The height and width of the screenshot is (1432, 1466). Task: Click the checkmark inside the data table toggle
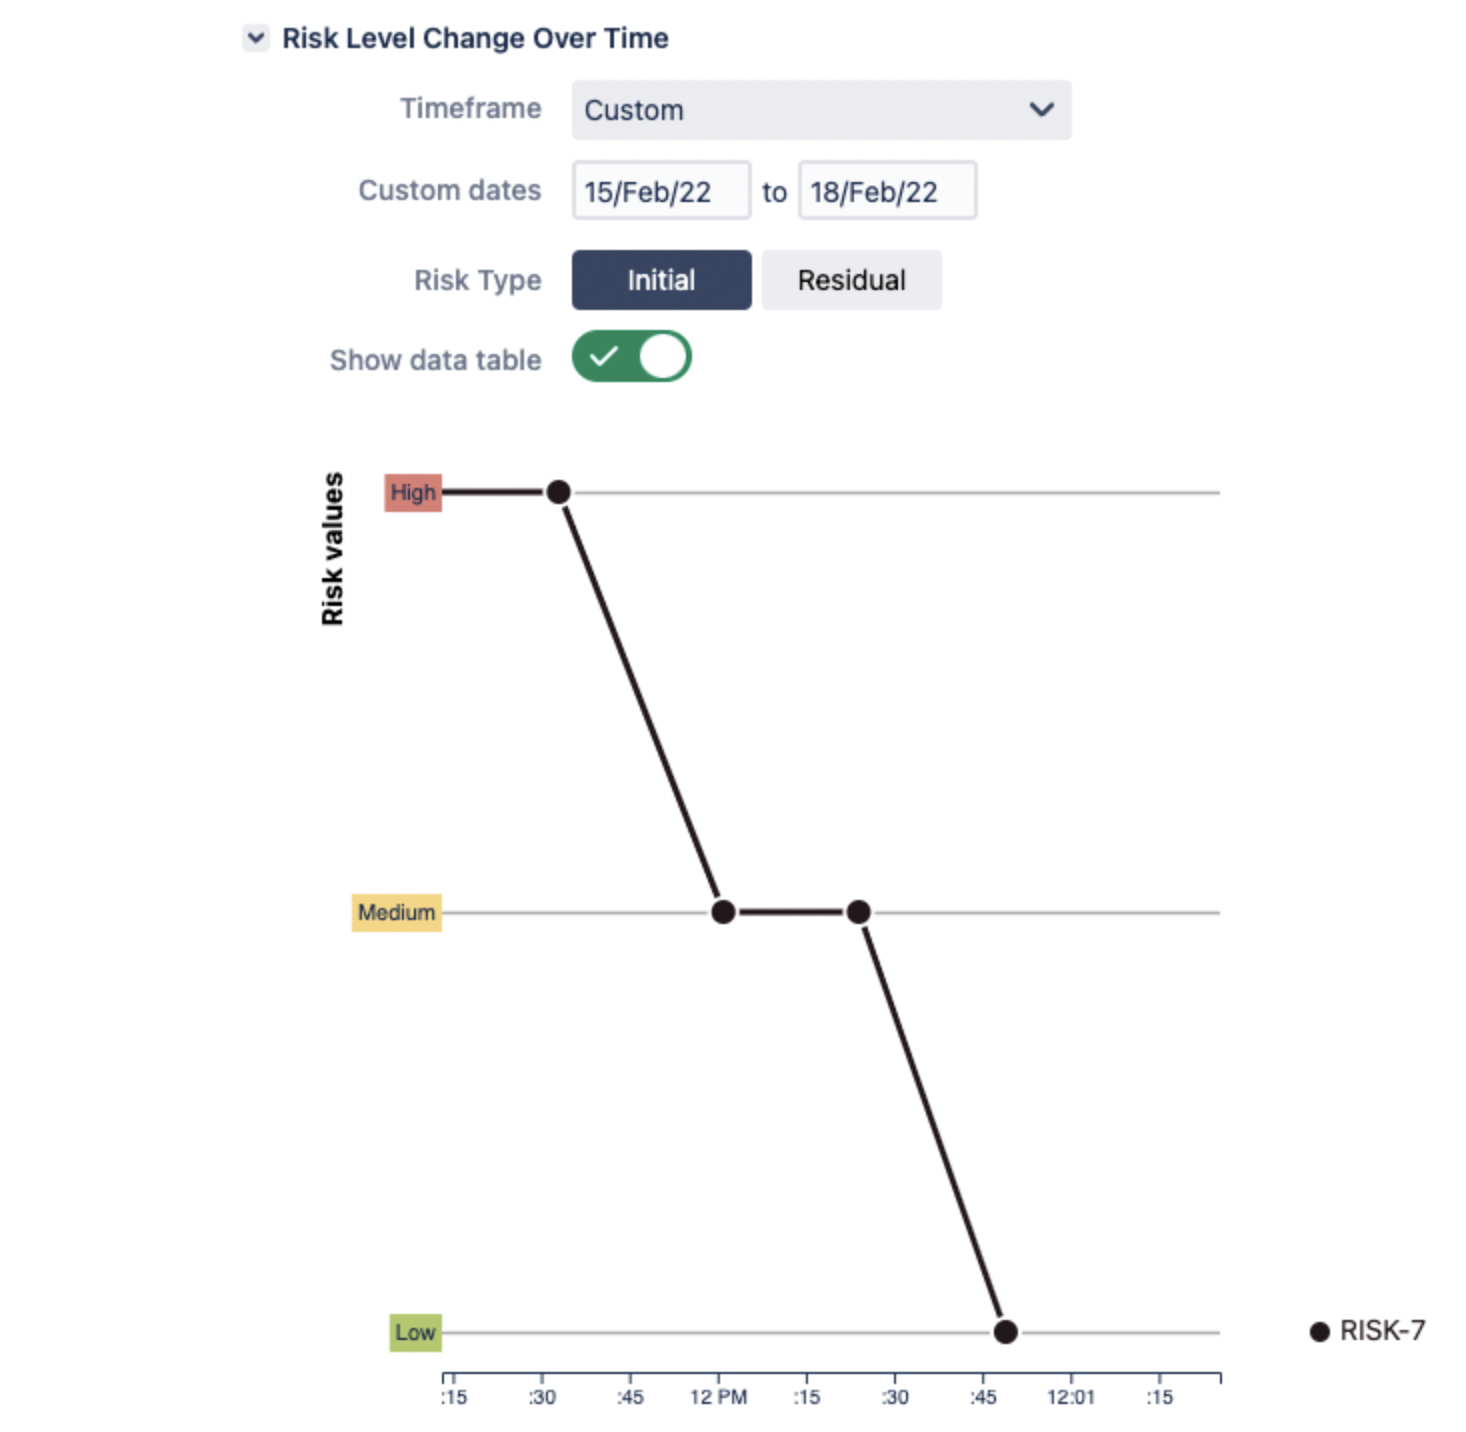pyautogui.click(x=604, y=357)
